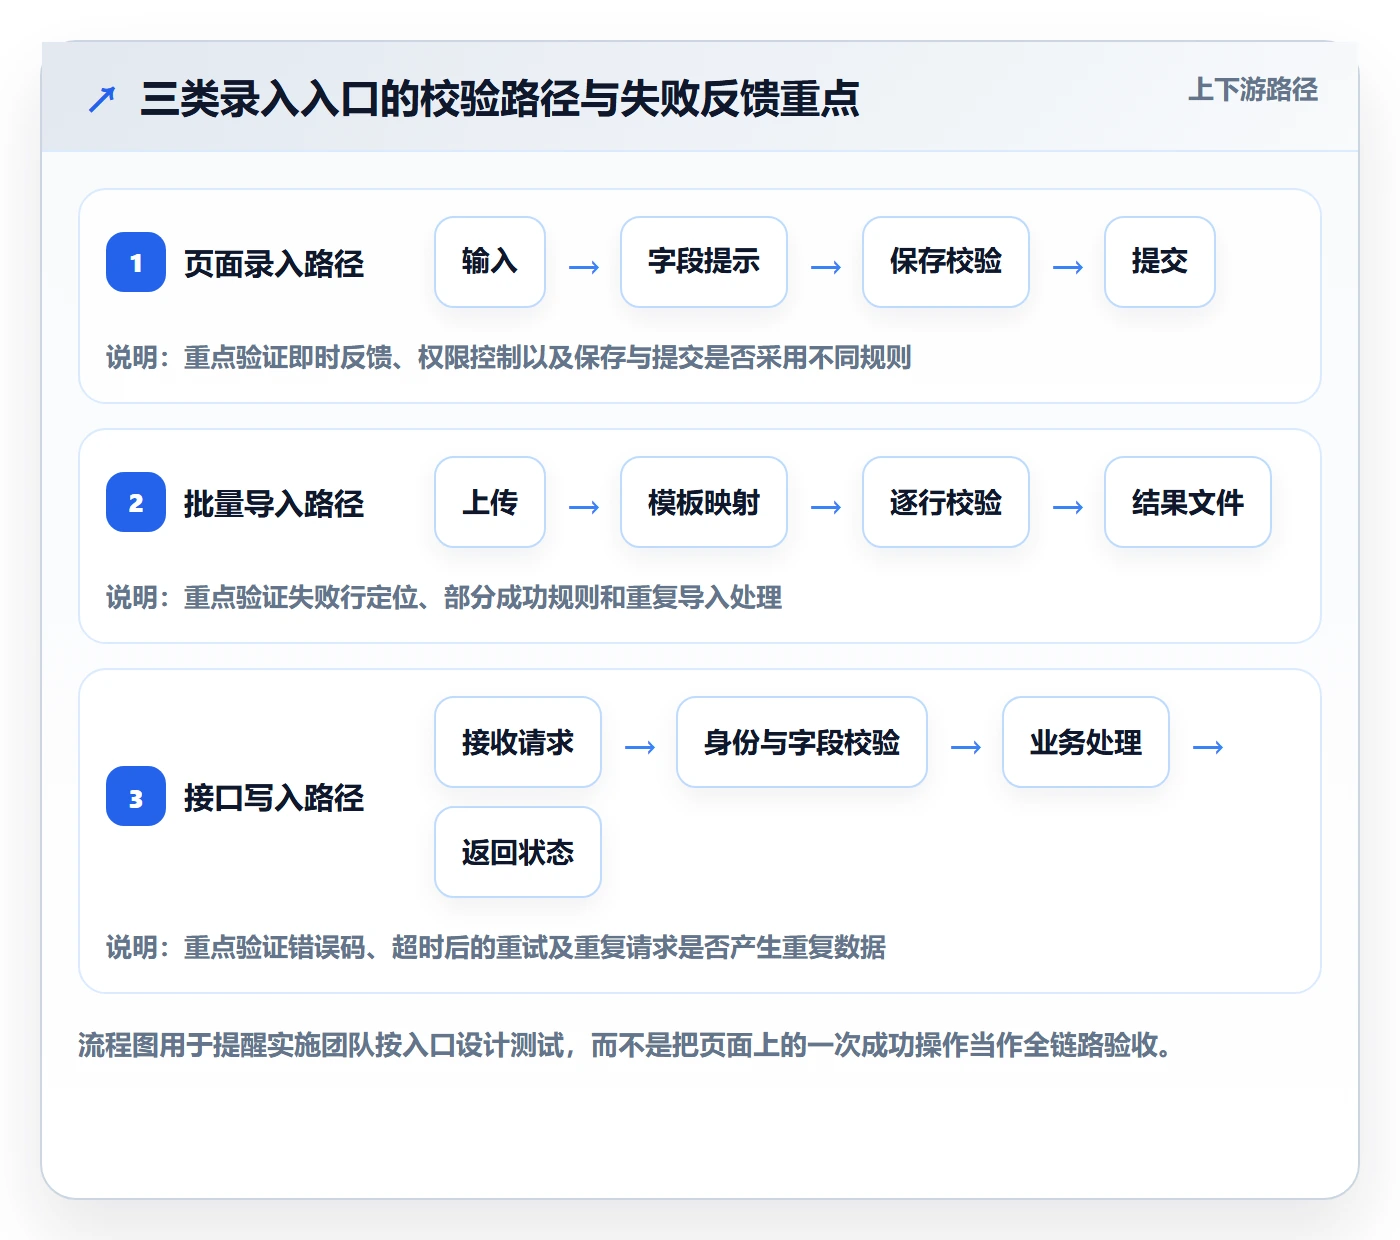Click the note starting 说明：重点验证失败行定位

[444, 597]
